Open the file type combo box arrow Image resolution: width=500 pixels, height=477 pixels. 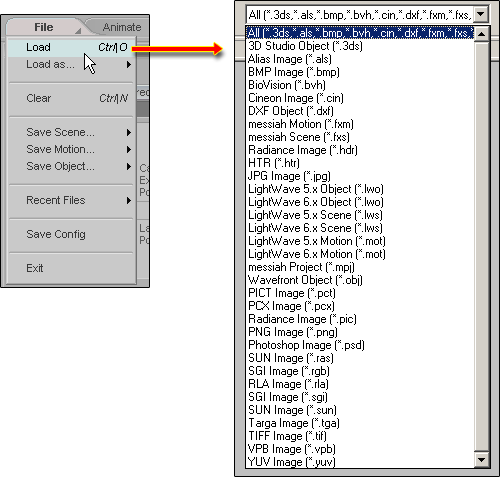[x=480, y=15]
